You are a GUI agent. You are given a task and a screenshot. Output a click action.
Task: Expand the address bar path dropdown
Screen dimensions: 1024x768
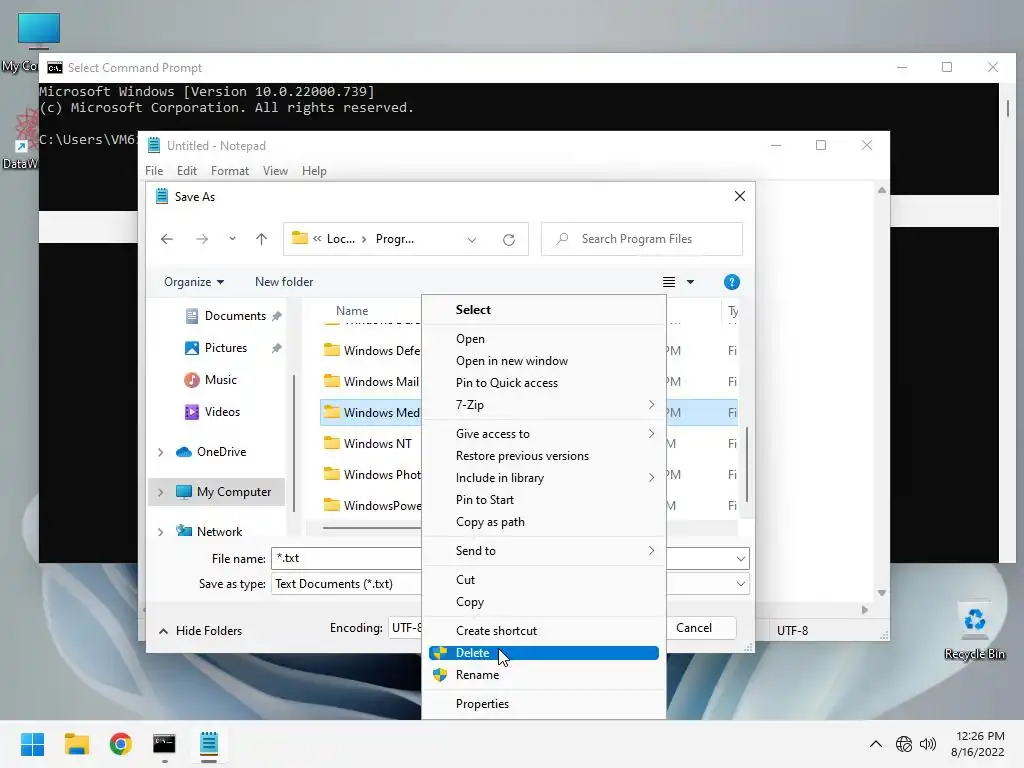point(472,240)
